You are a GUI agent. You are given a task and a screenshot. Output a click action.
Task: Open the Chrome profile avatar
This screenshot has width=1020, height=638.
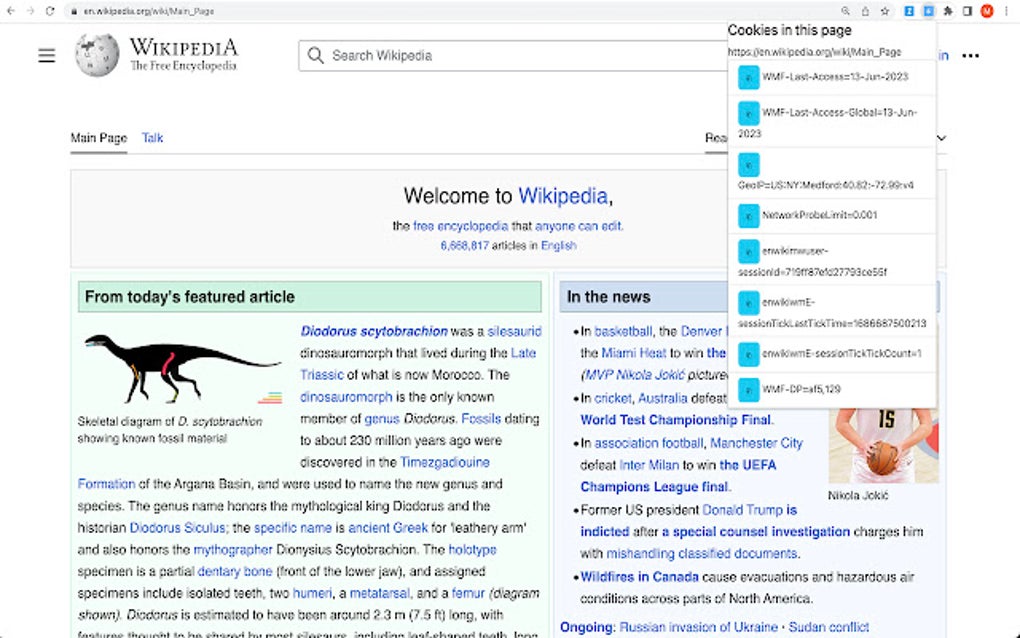(x=987, y=11)
